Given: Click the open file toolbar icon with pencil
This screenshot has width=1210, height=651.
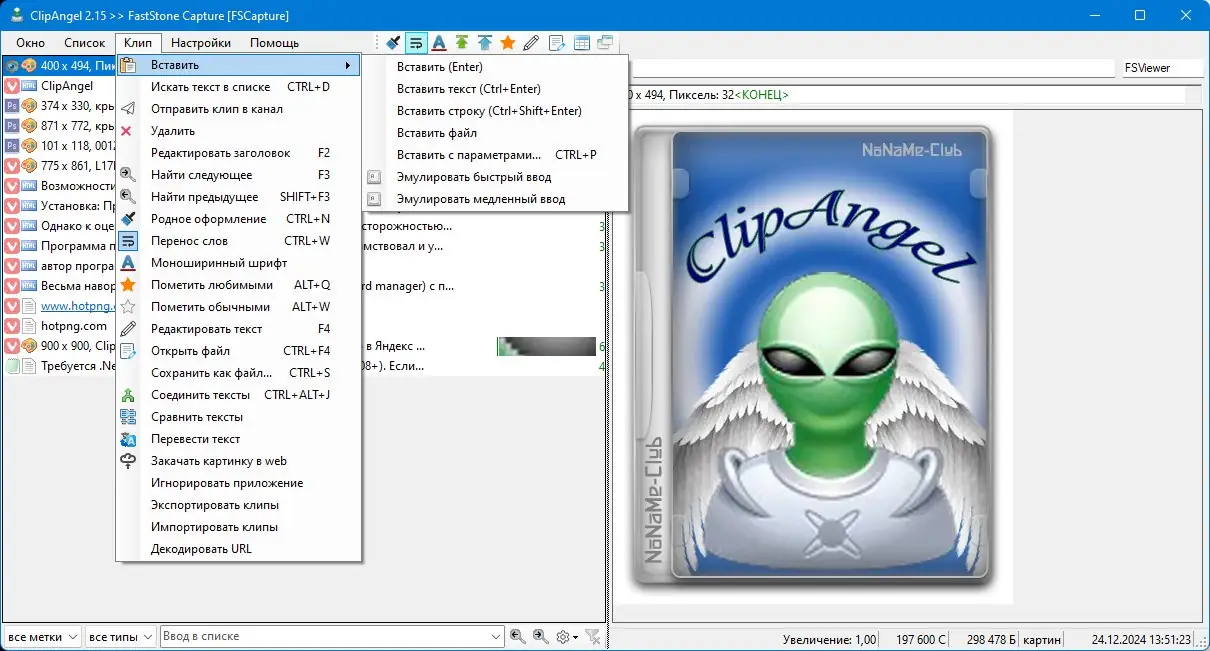Looking at the screenshot, I should 557,43.
